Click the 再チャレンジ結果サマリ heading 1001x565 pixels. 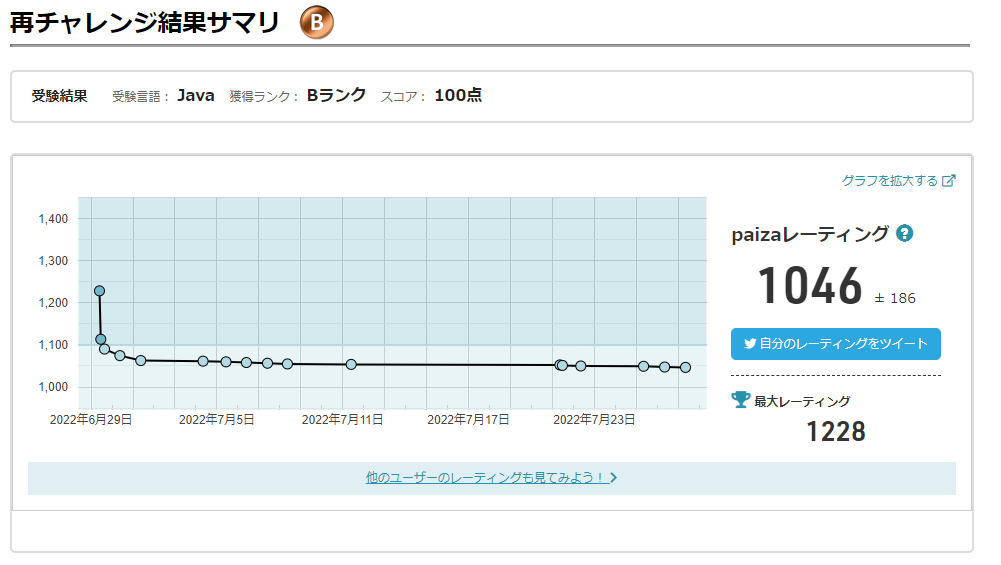(x=145, y=24)
